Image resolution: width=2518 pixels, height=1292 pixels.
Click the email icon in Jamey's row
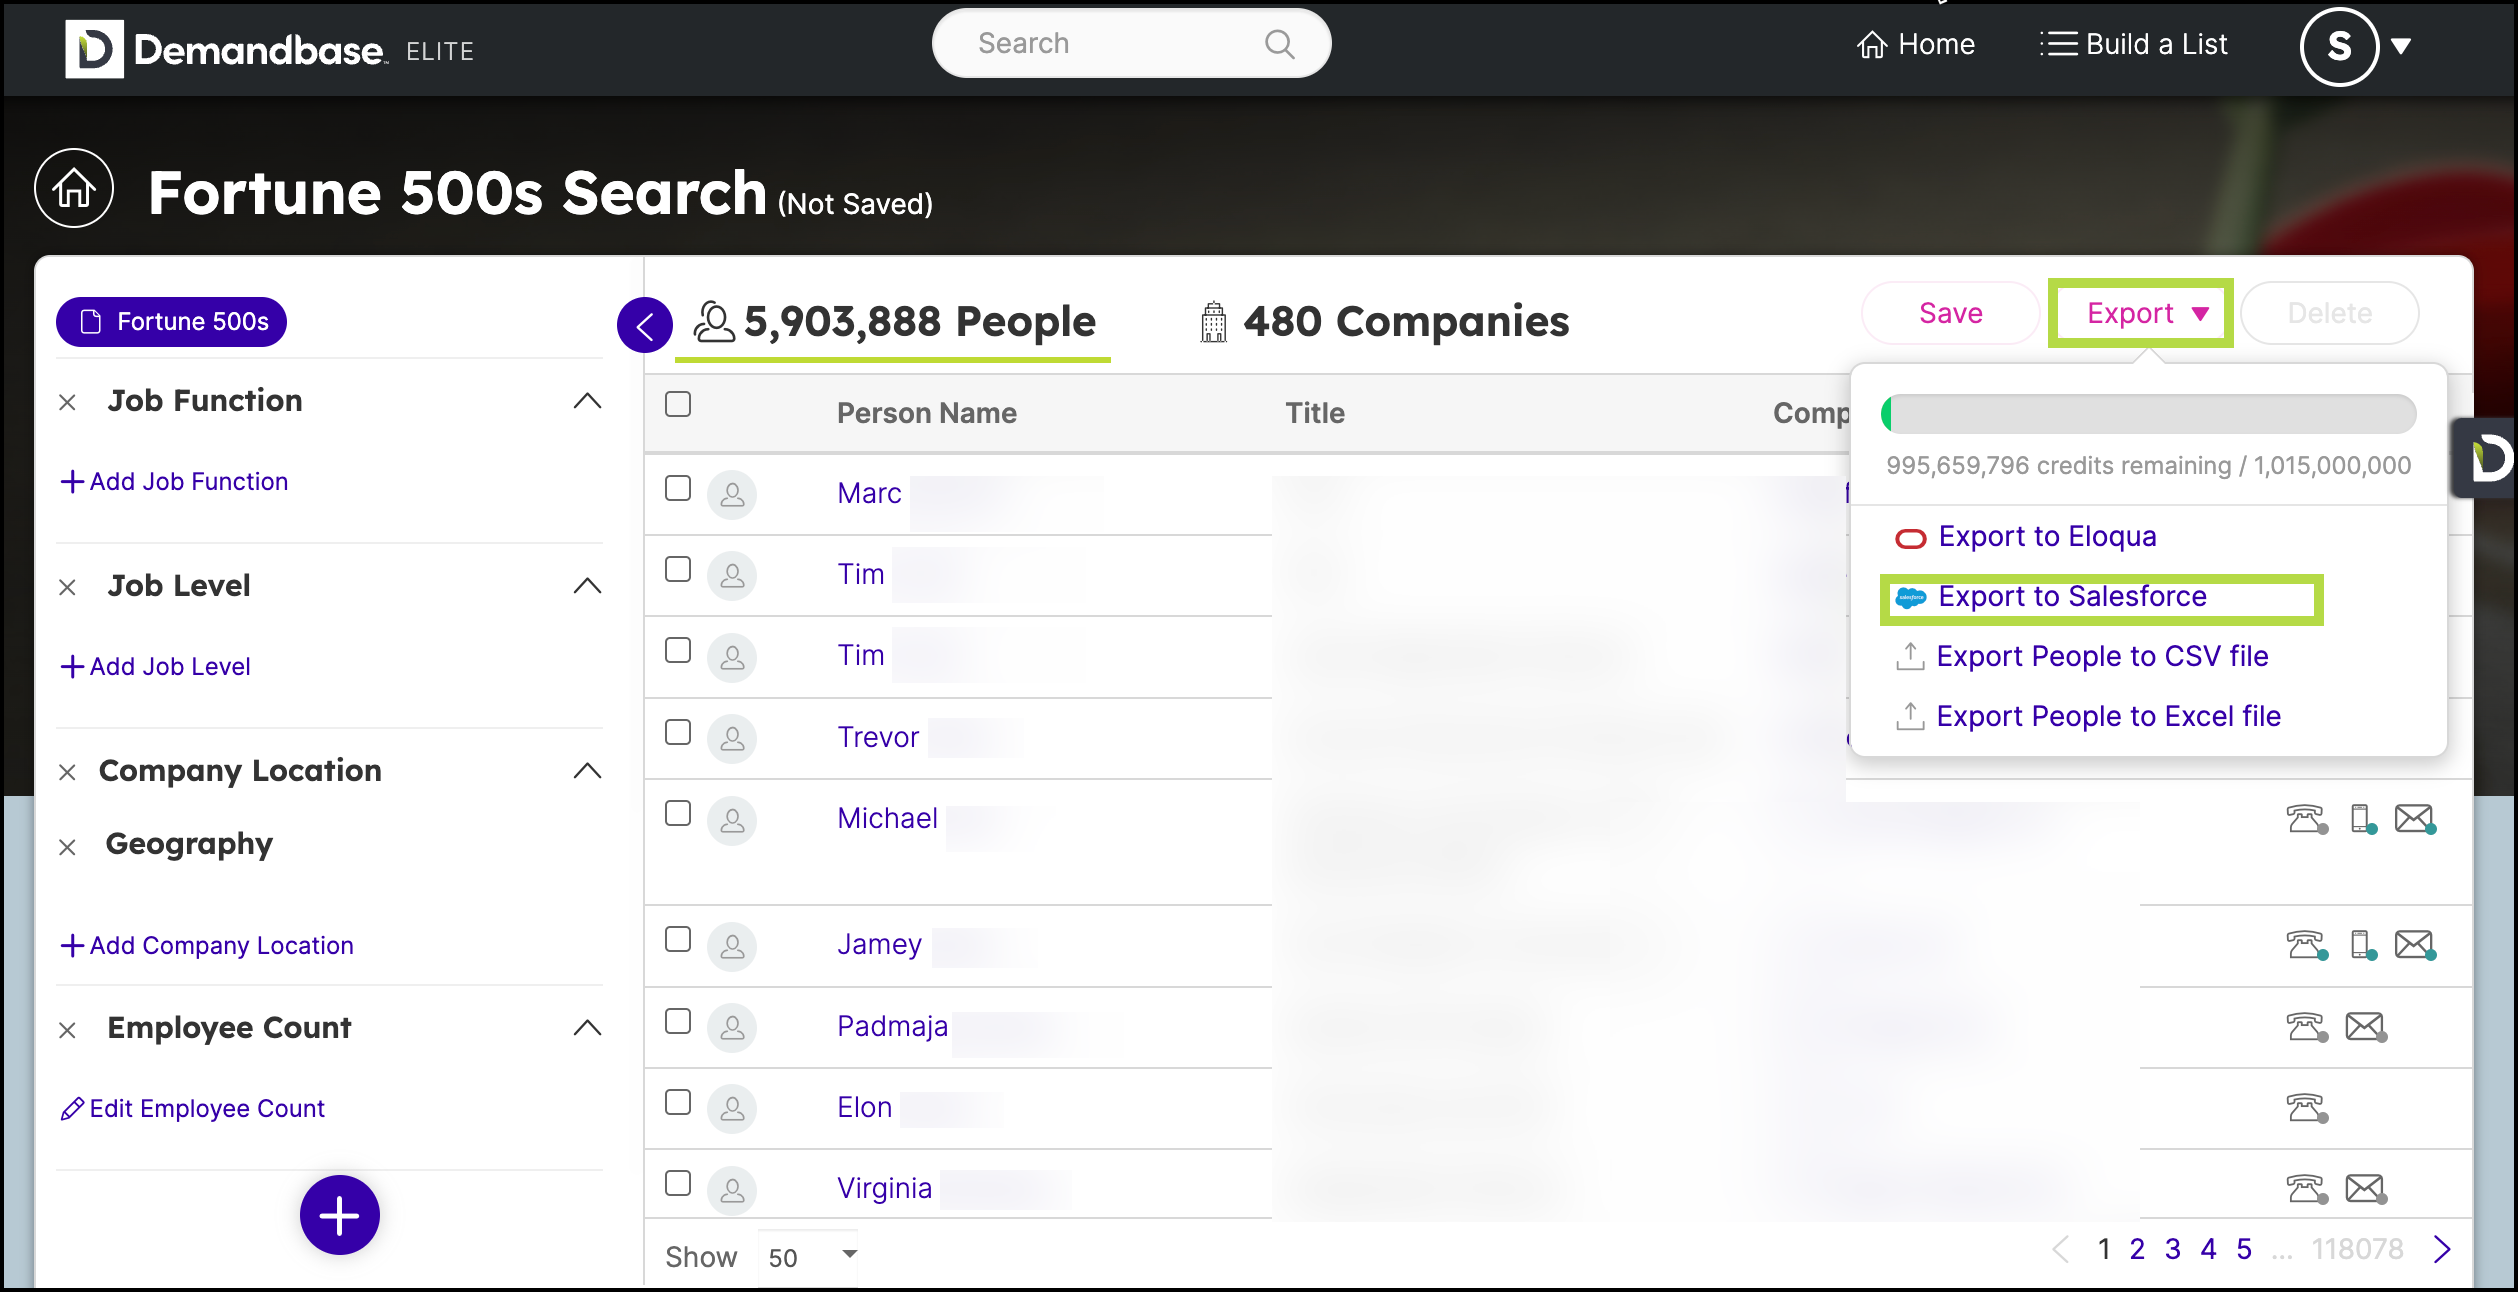2415,945
